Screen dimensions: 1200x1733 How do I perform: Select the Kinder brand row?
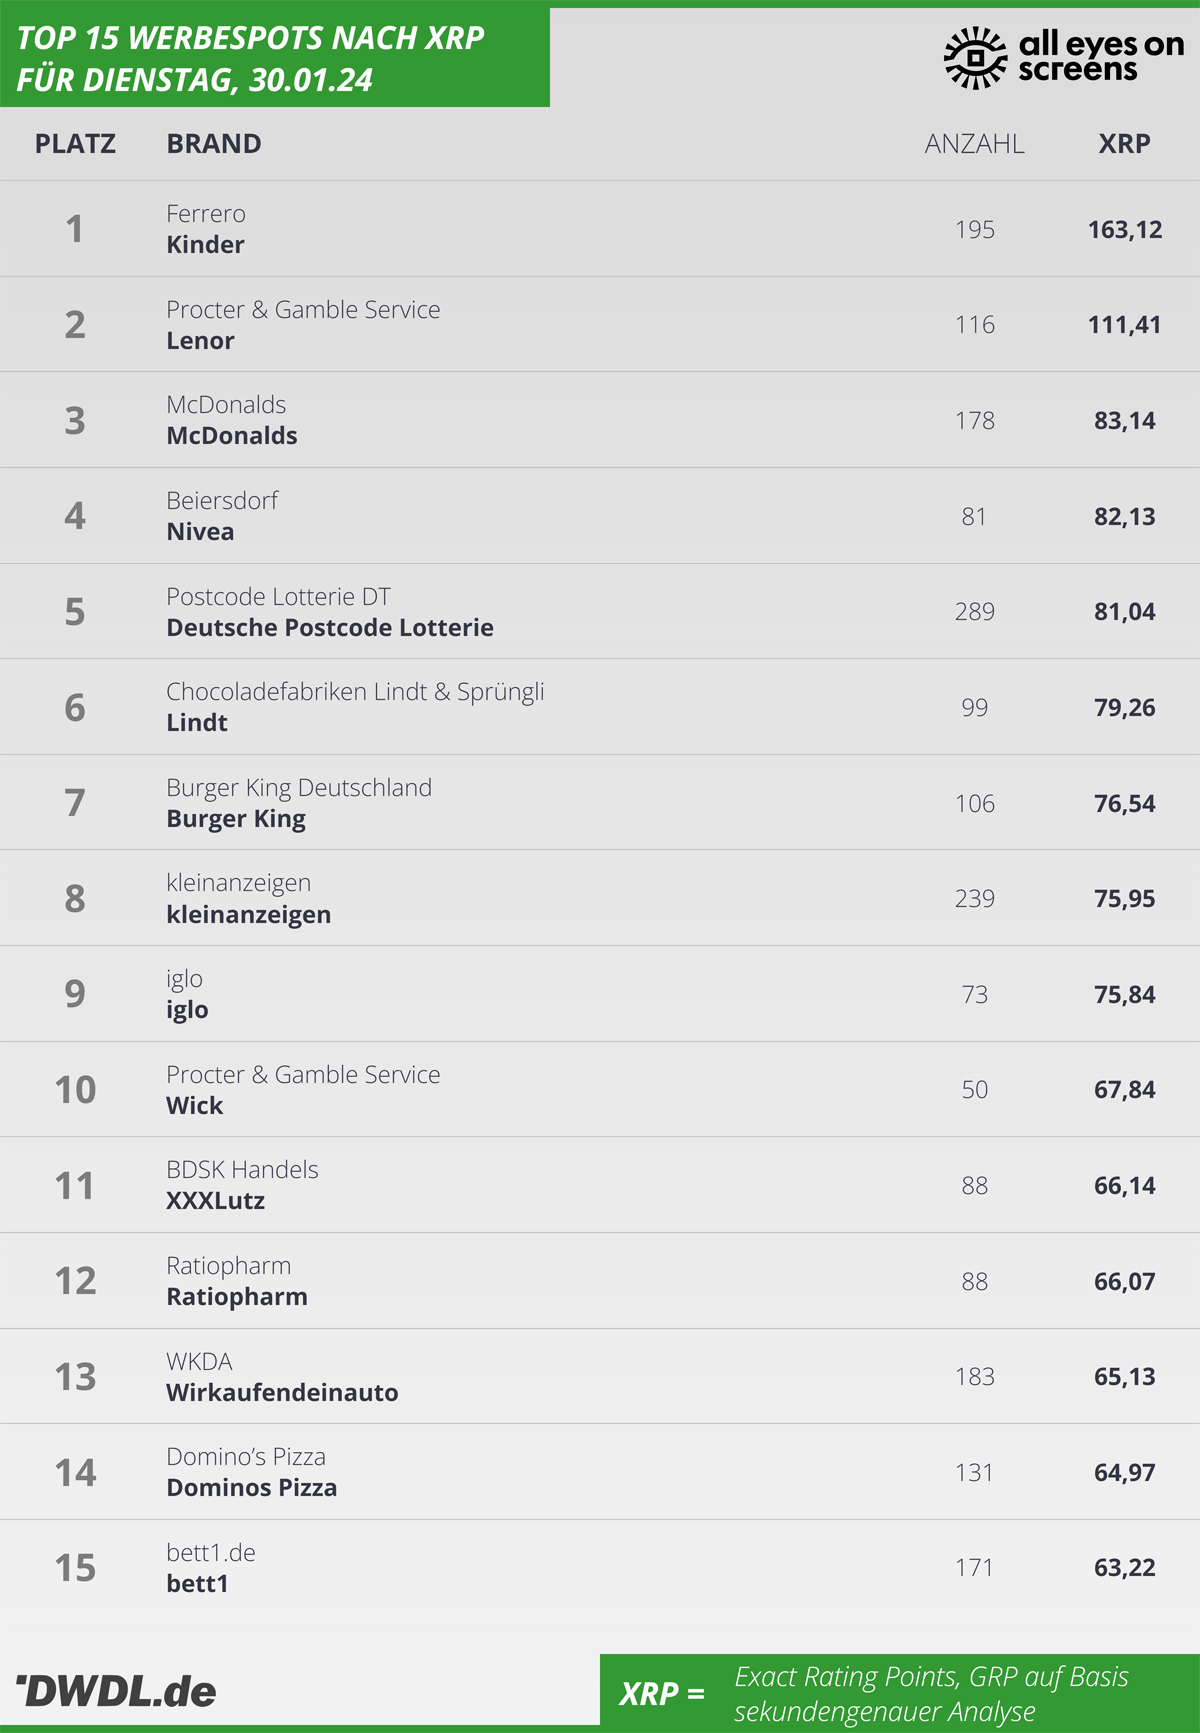[x=600, y=229]
